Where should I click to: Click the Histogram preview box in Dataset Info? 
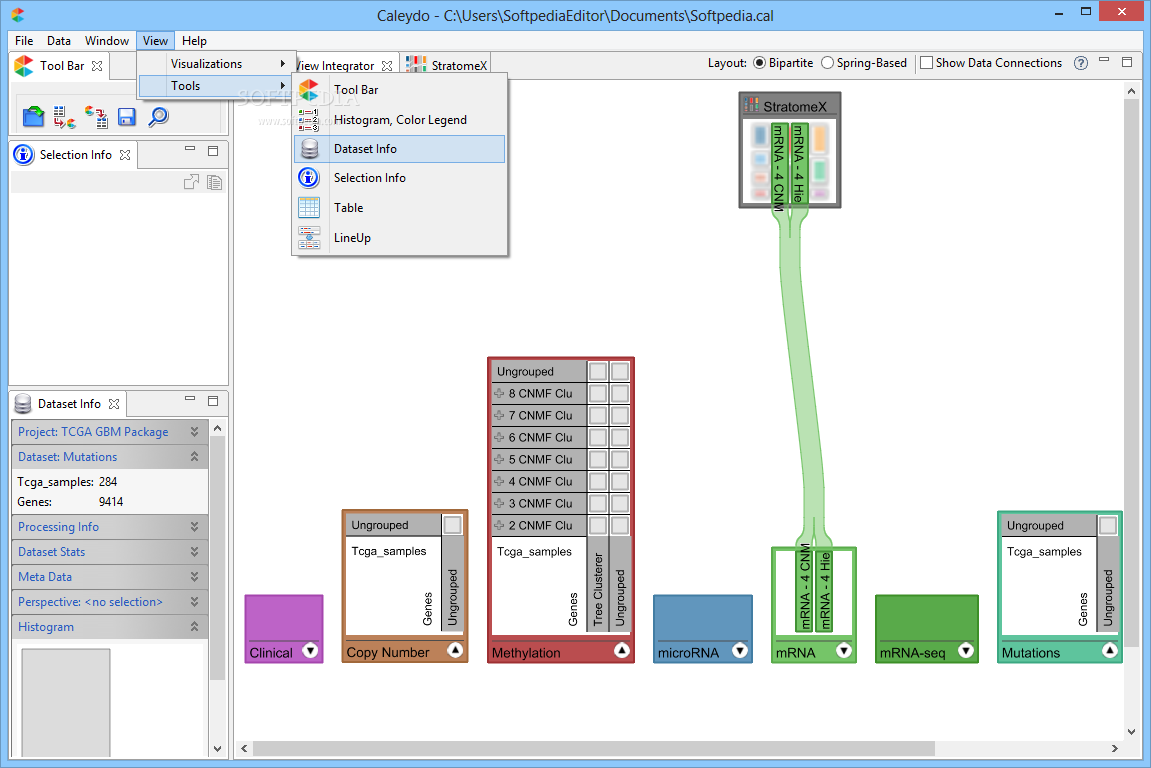tap(65, 703)
